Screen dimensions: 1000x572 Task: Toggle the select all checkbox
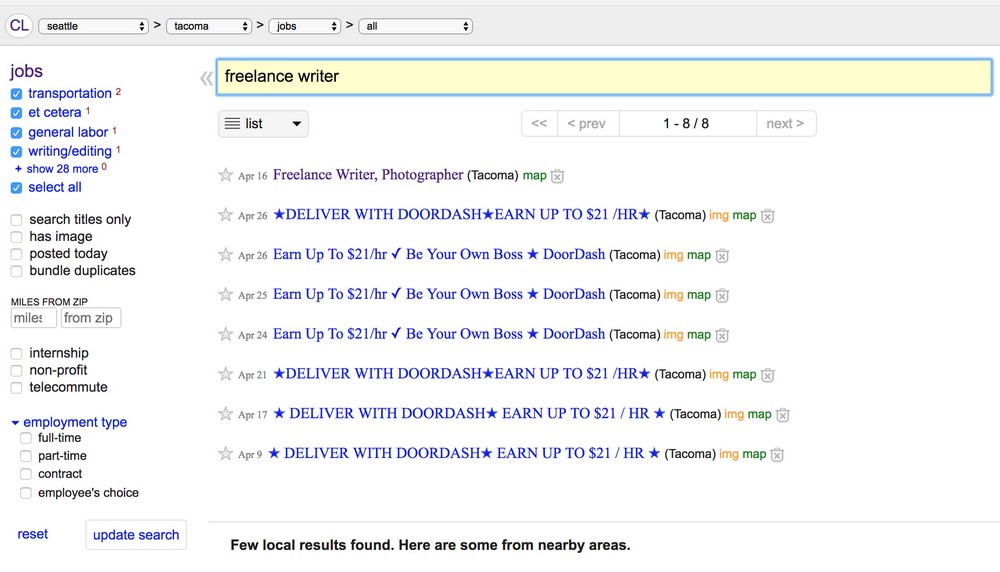coord(17,187)
